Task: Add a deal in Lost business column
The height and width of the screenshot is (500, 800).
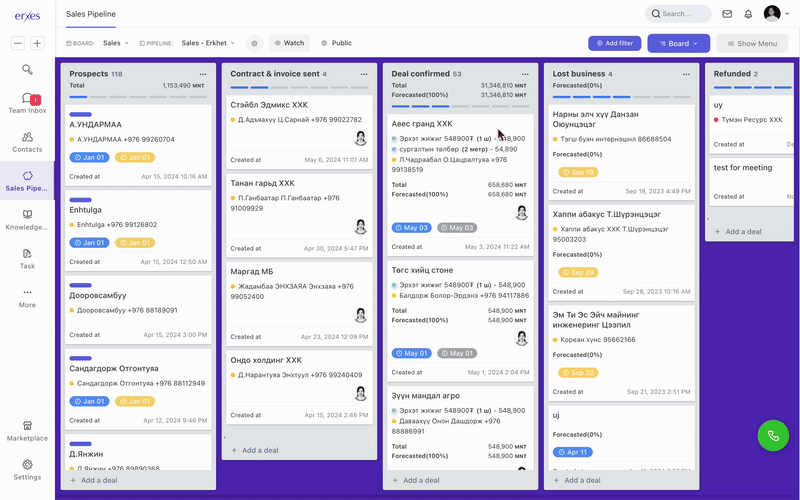Action: point(578,480)
